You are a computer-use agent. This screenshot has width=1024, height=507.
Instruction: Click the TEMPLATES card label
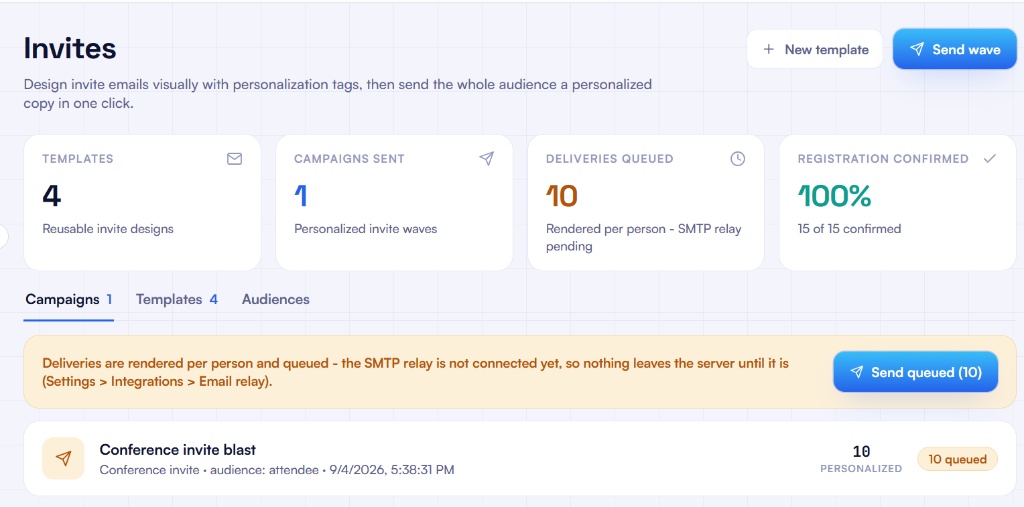(78, 159)
